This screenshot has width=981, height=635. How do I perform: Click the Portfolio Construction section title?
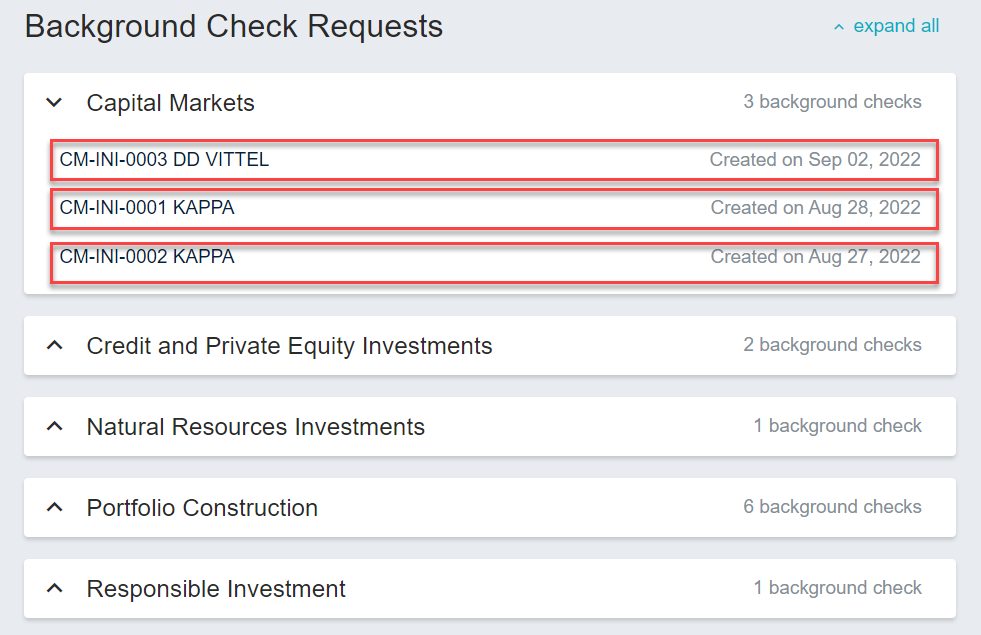tap(202, 508)
